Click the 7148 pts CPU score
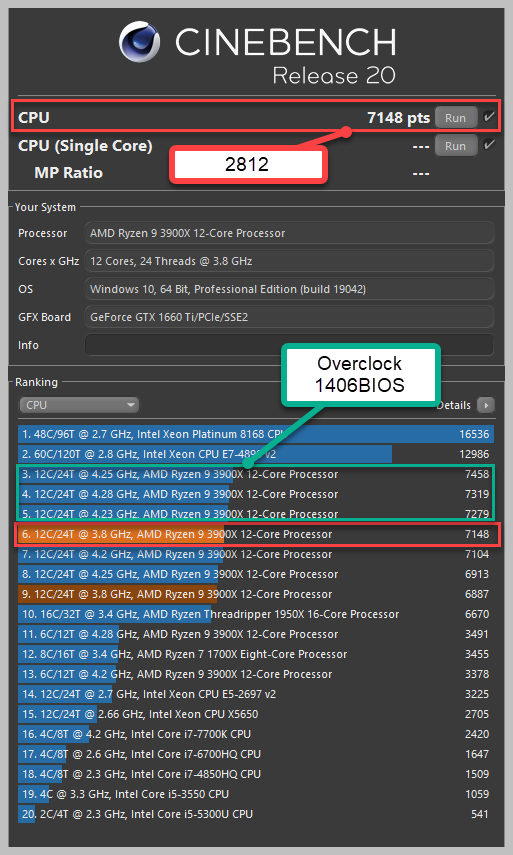The width and height of the screenshot is (513, 855). click(x=399, y=118)
